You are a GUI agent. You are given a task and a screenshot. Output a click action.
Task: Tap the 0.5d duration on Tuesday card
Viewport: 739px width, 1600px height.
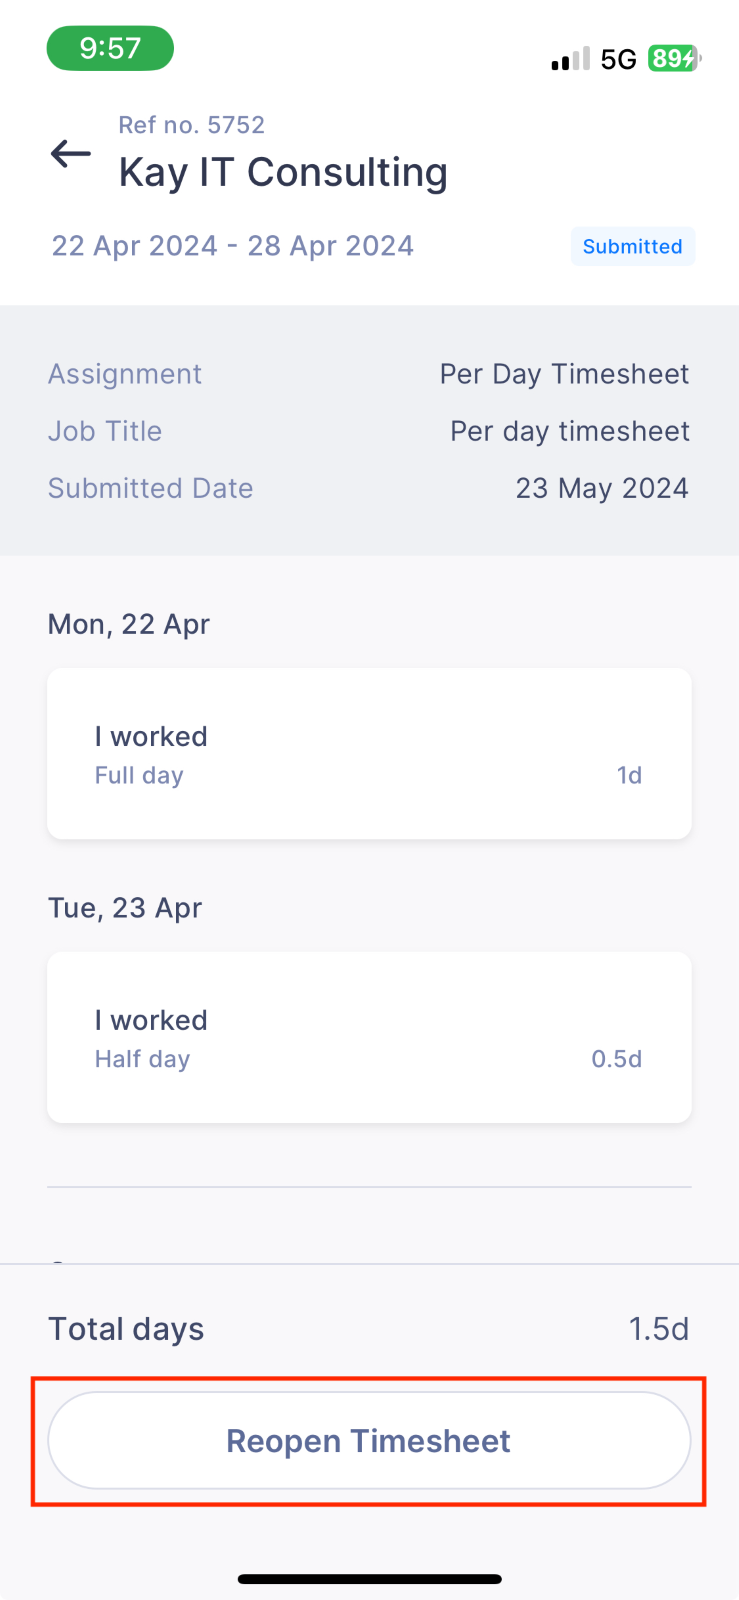pyautogui.click(x=617, y=1059)
